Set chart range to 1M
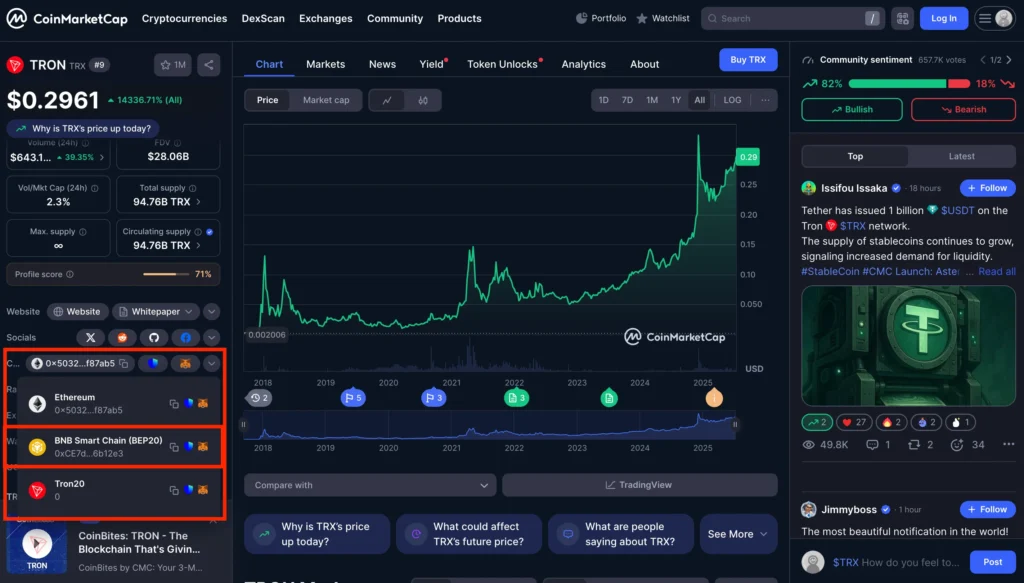Viewport: 1024px width, 583px height. 652,100
